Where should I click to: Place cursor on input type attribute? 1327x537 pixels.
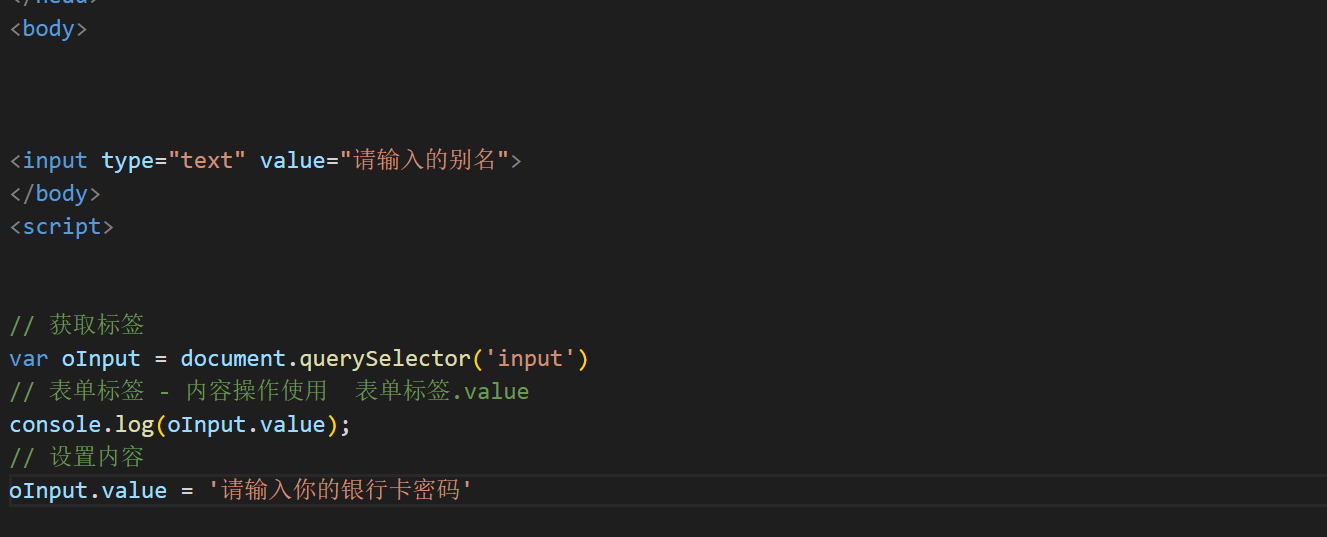127,160
